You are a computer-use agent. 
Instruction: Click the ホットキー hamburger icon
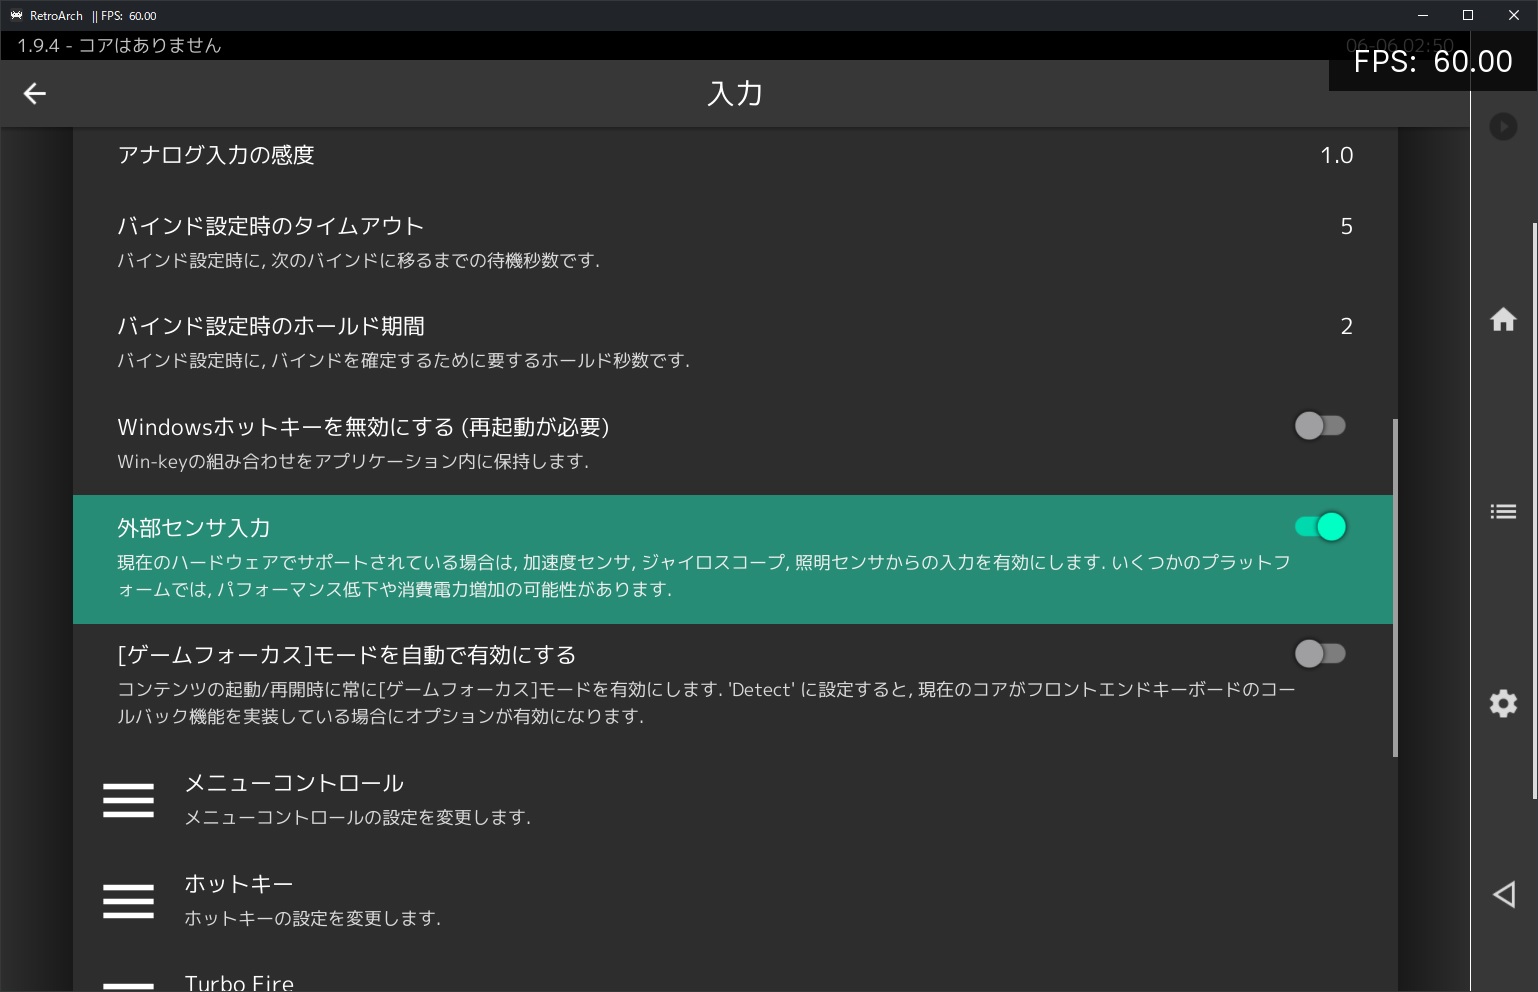coord(128,900)
